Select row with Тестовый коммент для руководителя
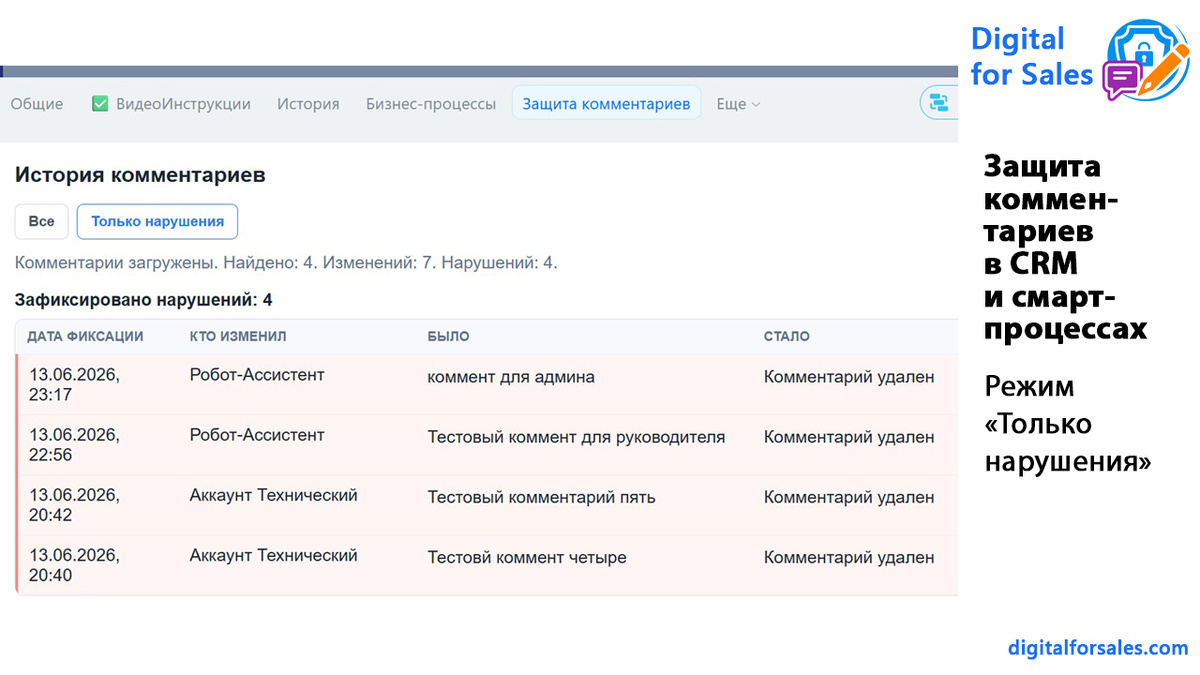Viewport: 1200px width, 675px height. (x=487, y=445)
